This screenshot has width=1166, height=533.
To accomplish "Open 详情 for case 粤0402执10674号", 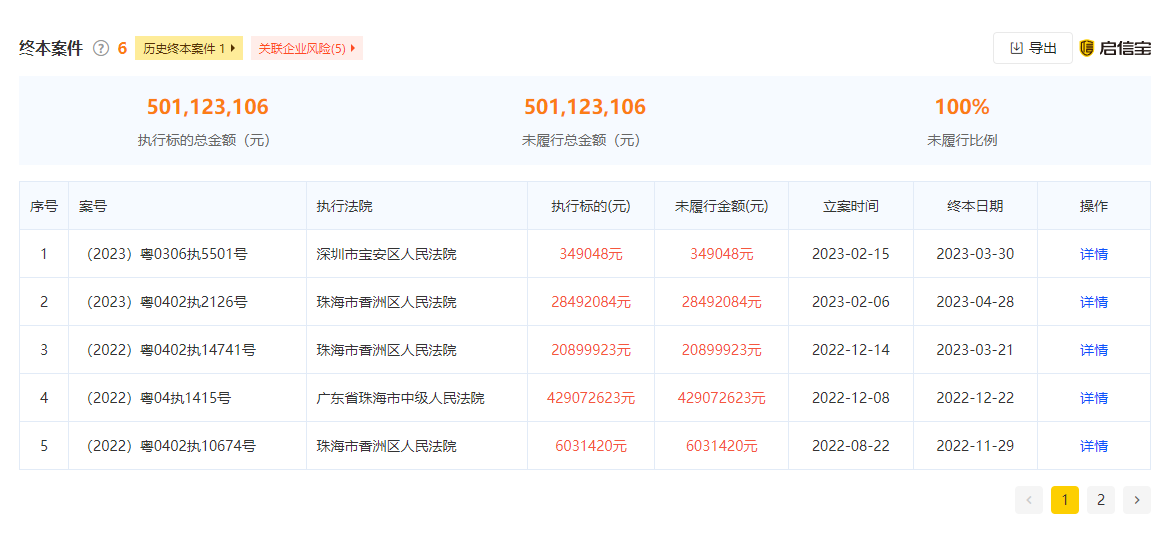I will point(1094,446).
